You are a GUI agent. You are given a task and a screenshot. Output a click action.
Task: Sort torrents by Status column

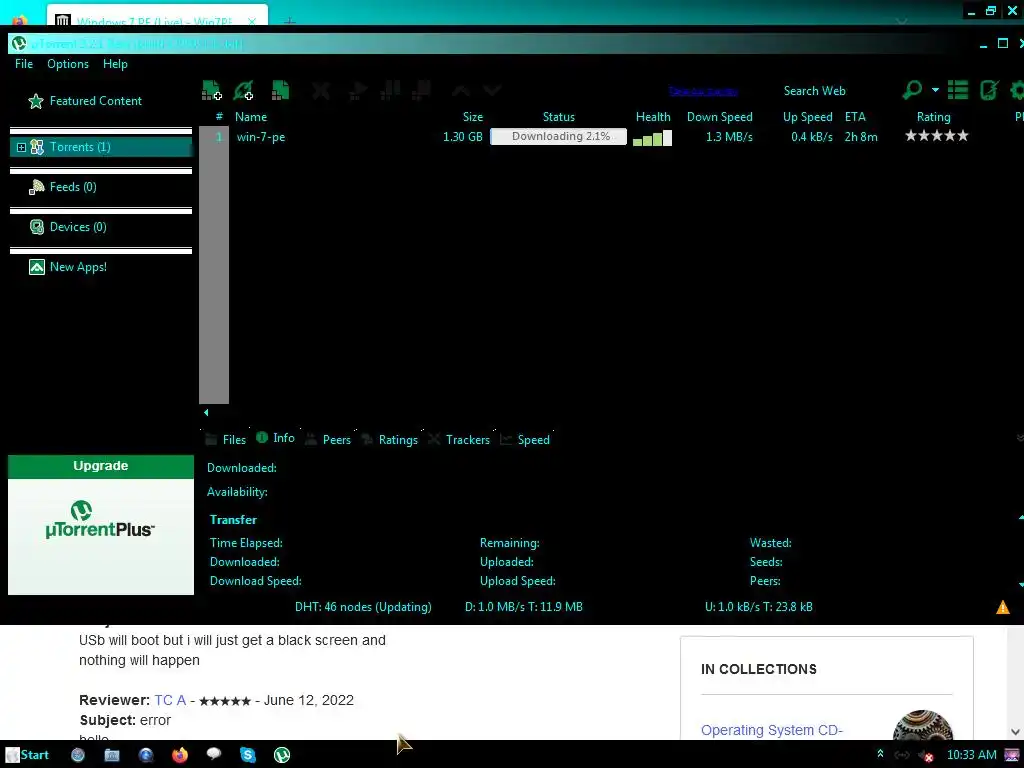[x=558, y=117]
